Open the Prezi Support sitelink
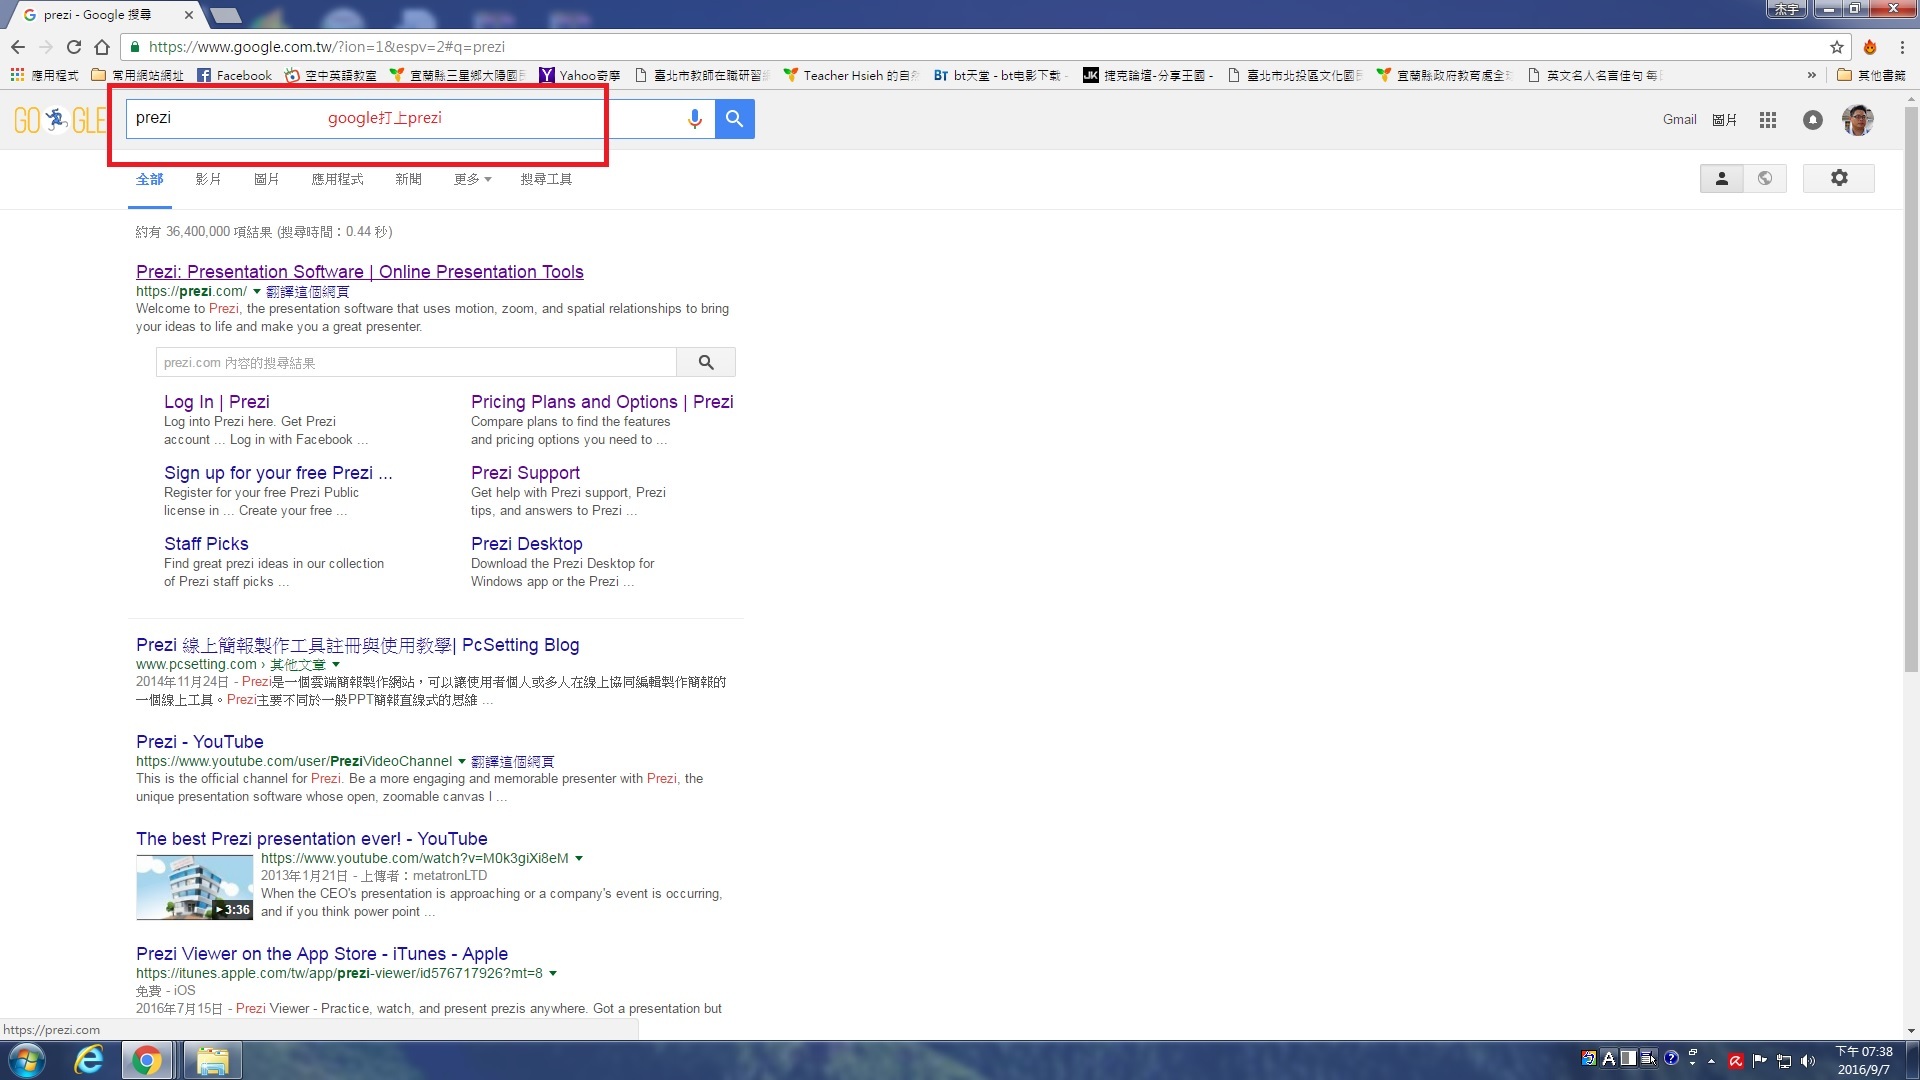 (525, 473)
